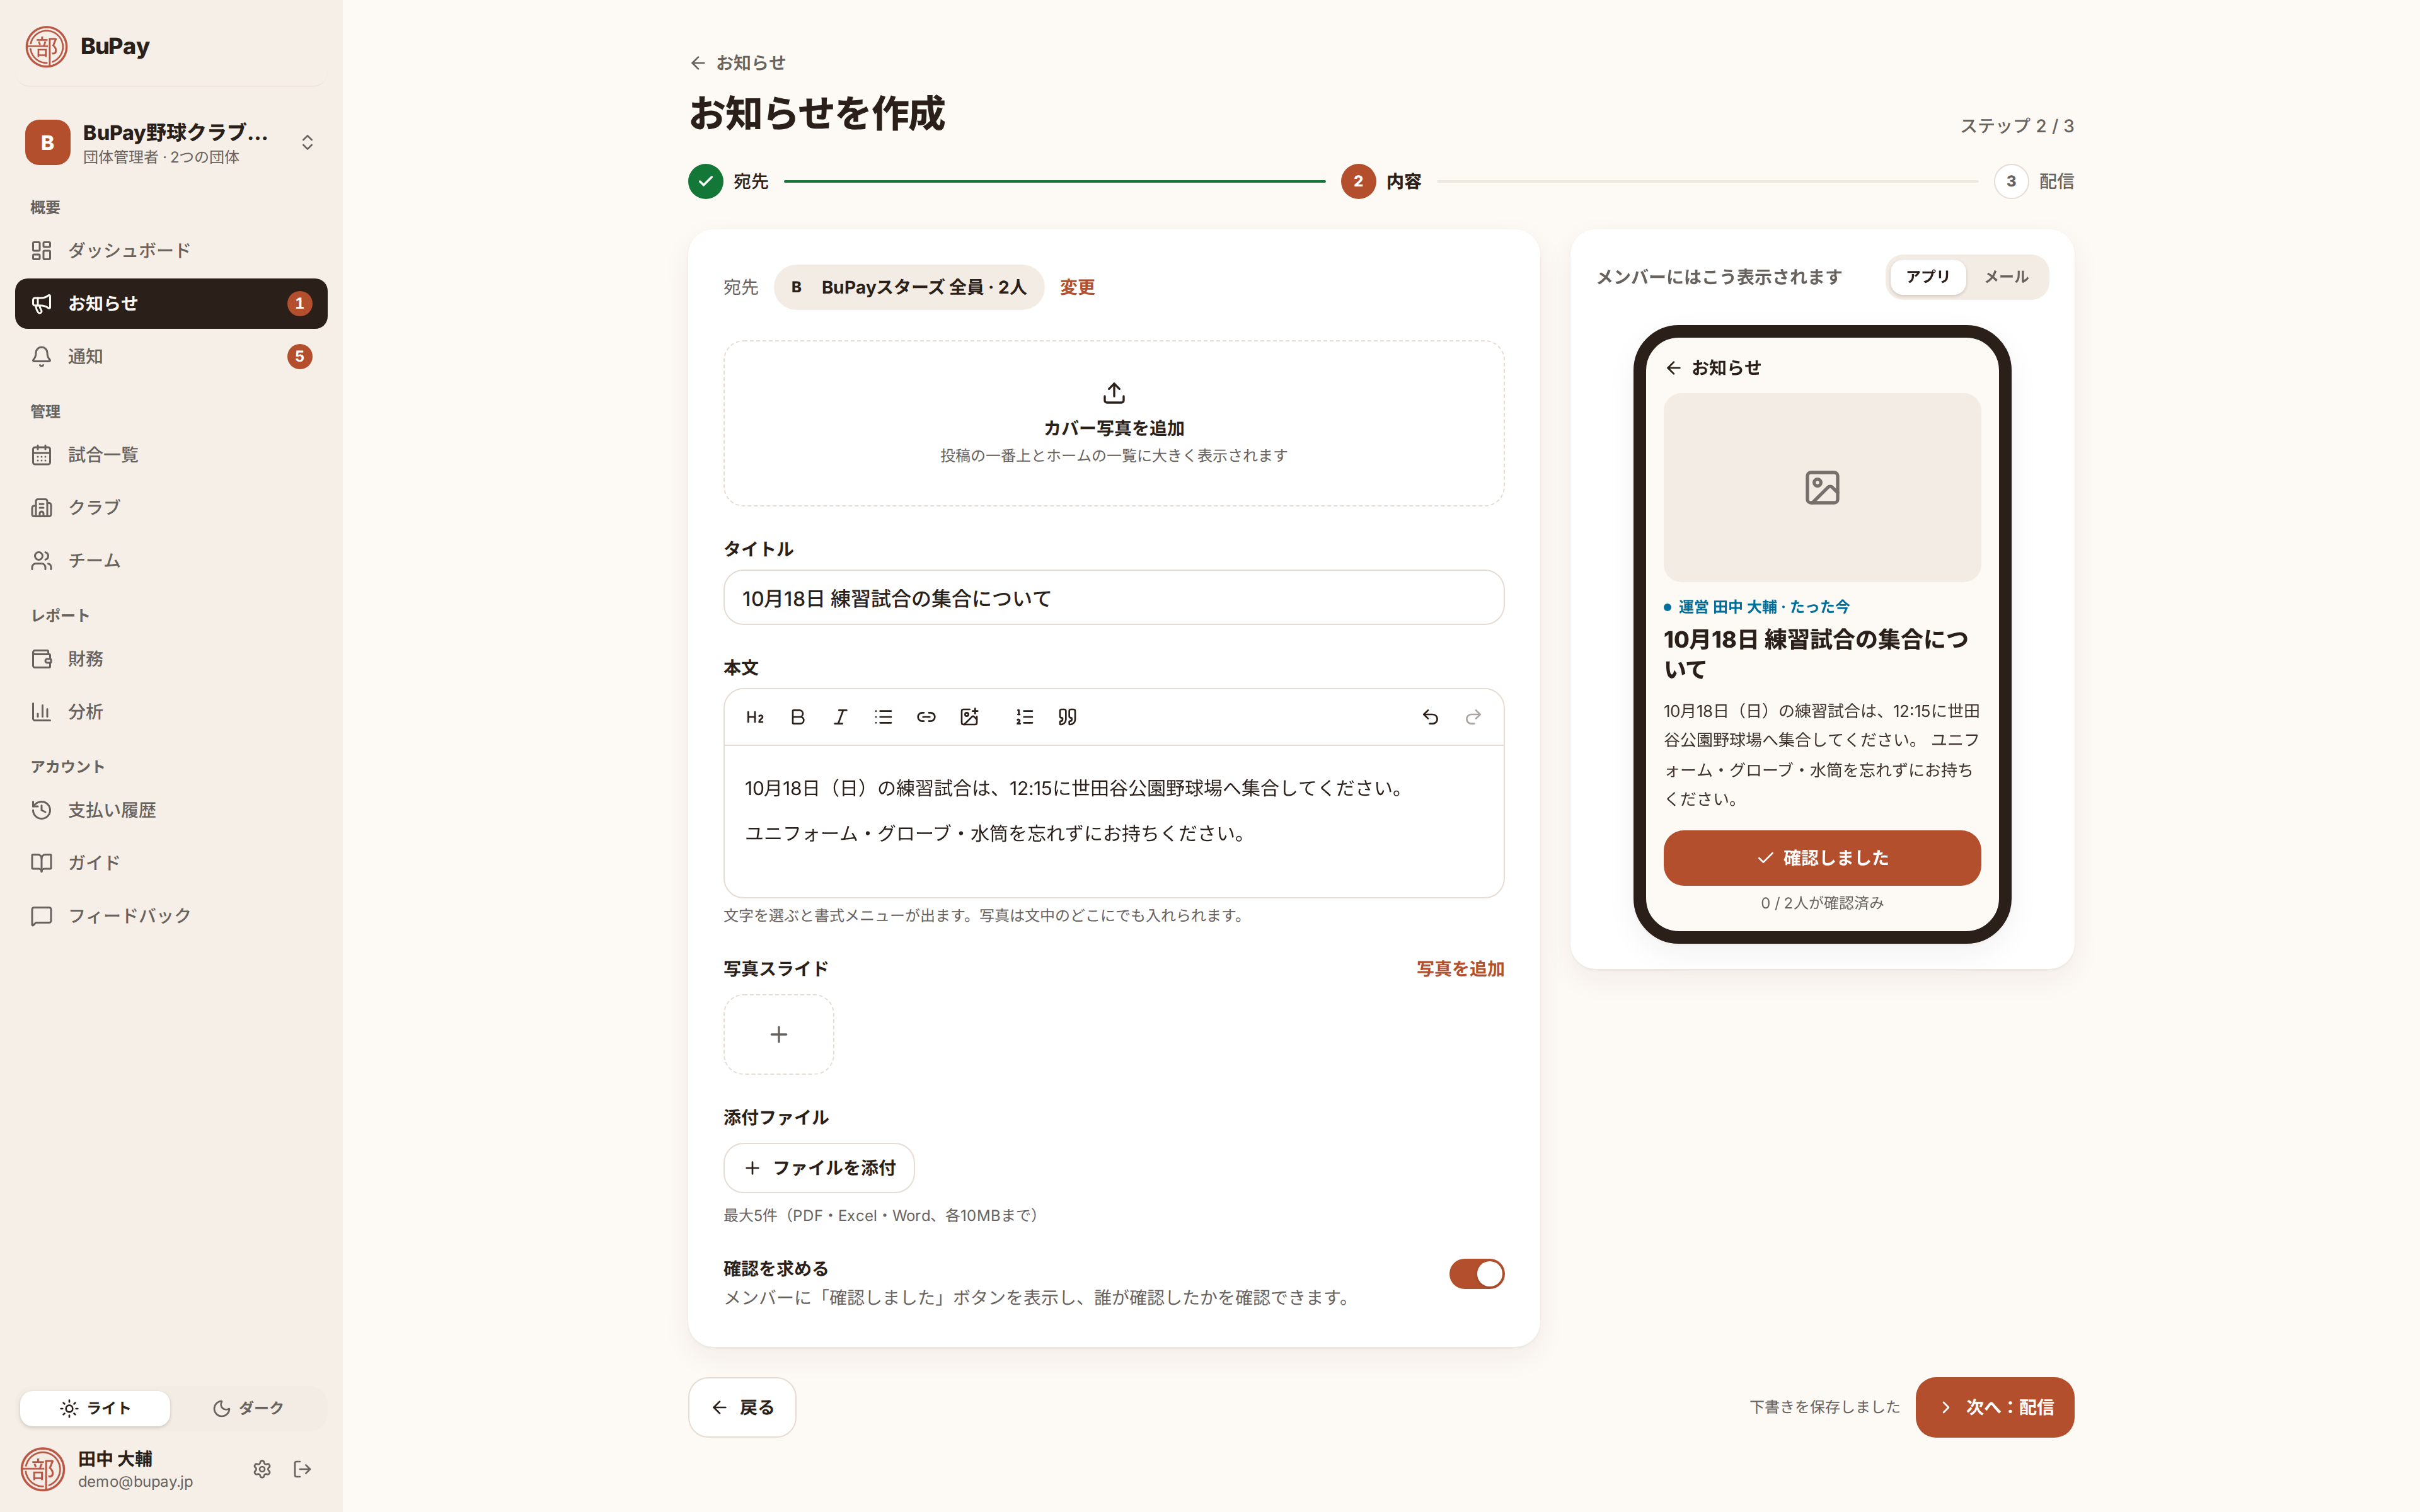Switch preview to メール view
Screen dimensions: 2420x1512
click(x=2006, y=277)
